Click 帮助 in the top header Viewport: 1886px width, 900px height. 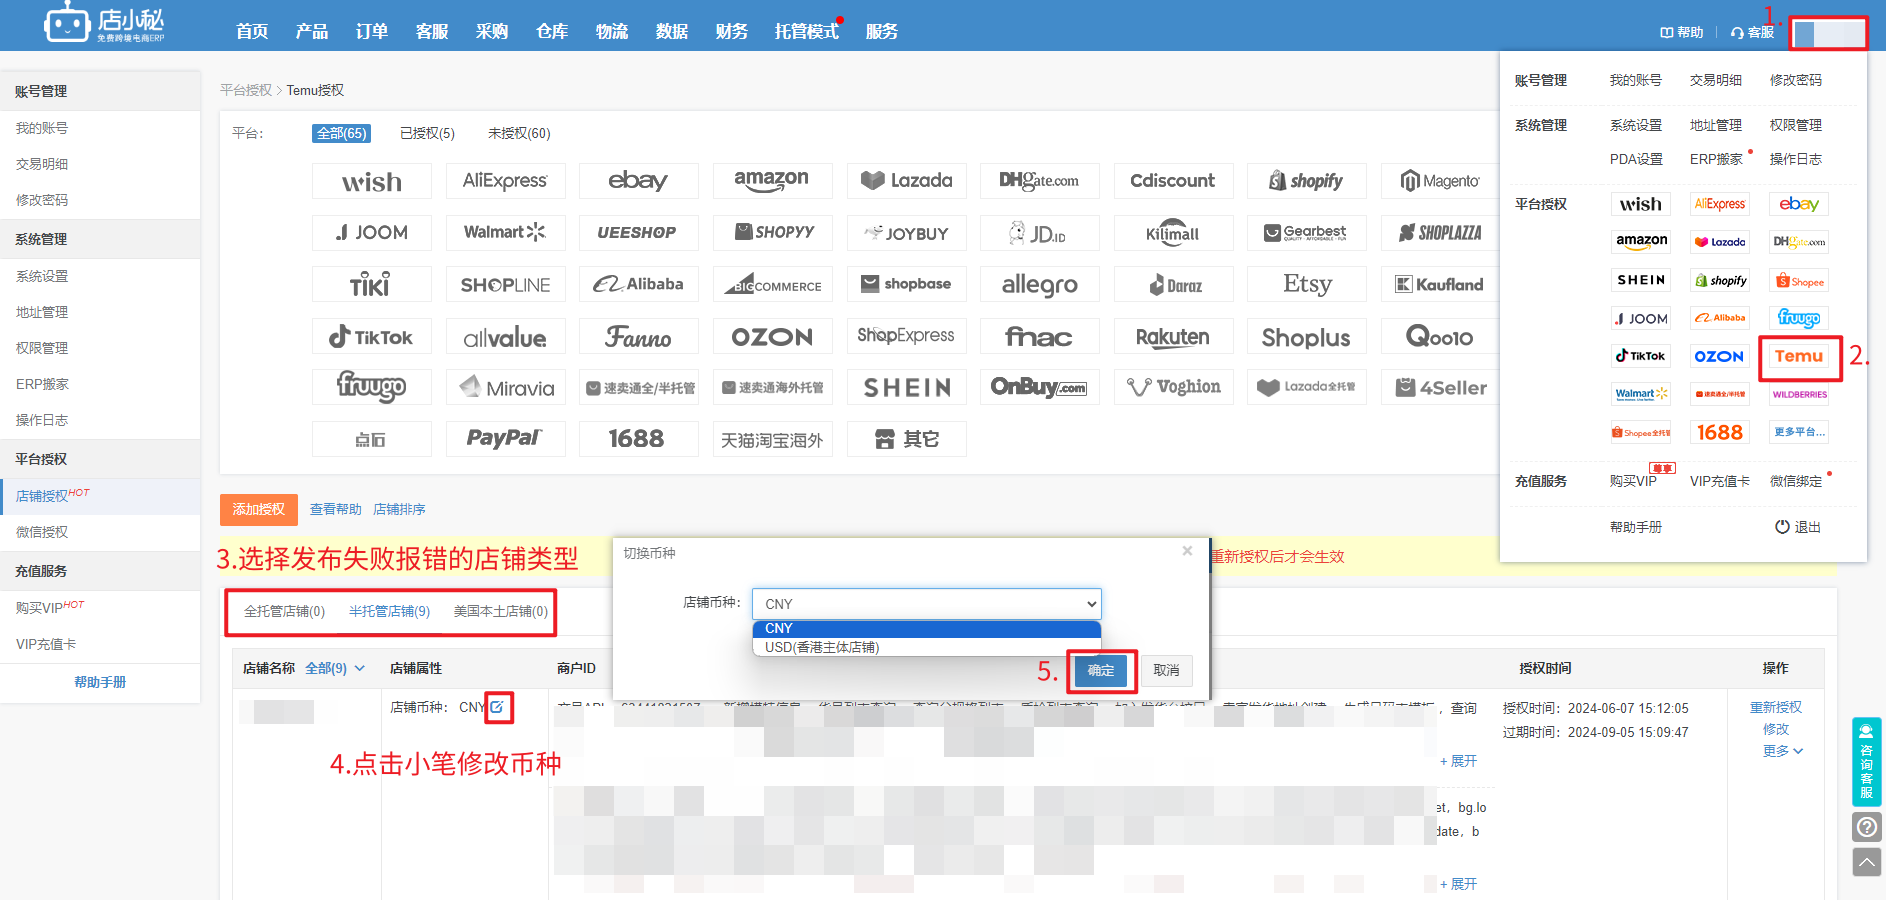coord(1682,32)
